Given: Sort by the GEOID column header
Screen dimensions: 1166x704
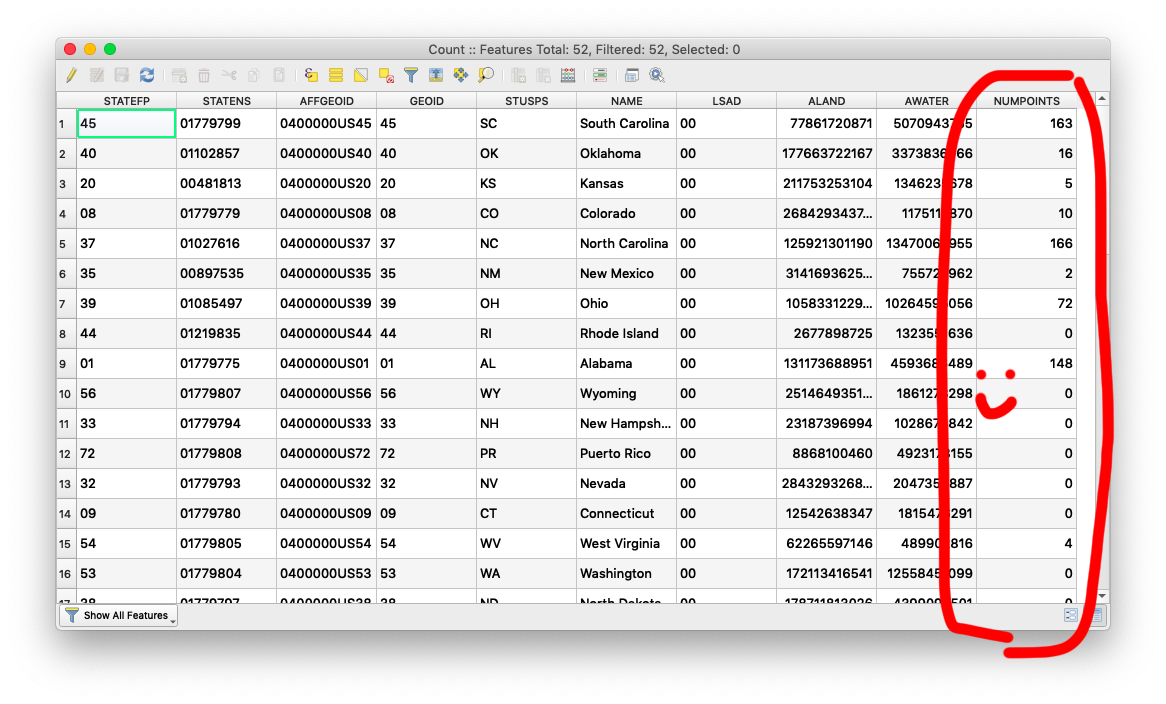Looking at the screenshot, I should pos(427,100).
